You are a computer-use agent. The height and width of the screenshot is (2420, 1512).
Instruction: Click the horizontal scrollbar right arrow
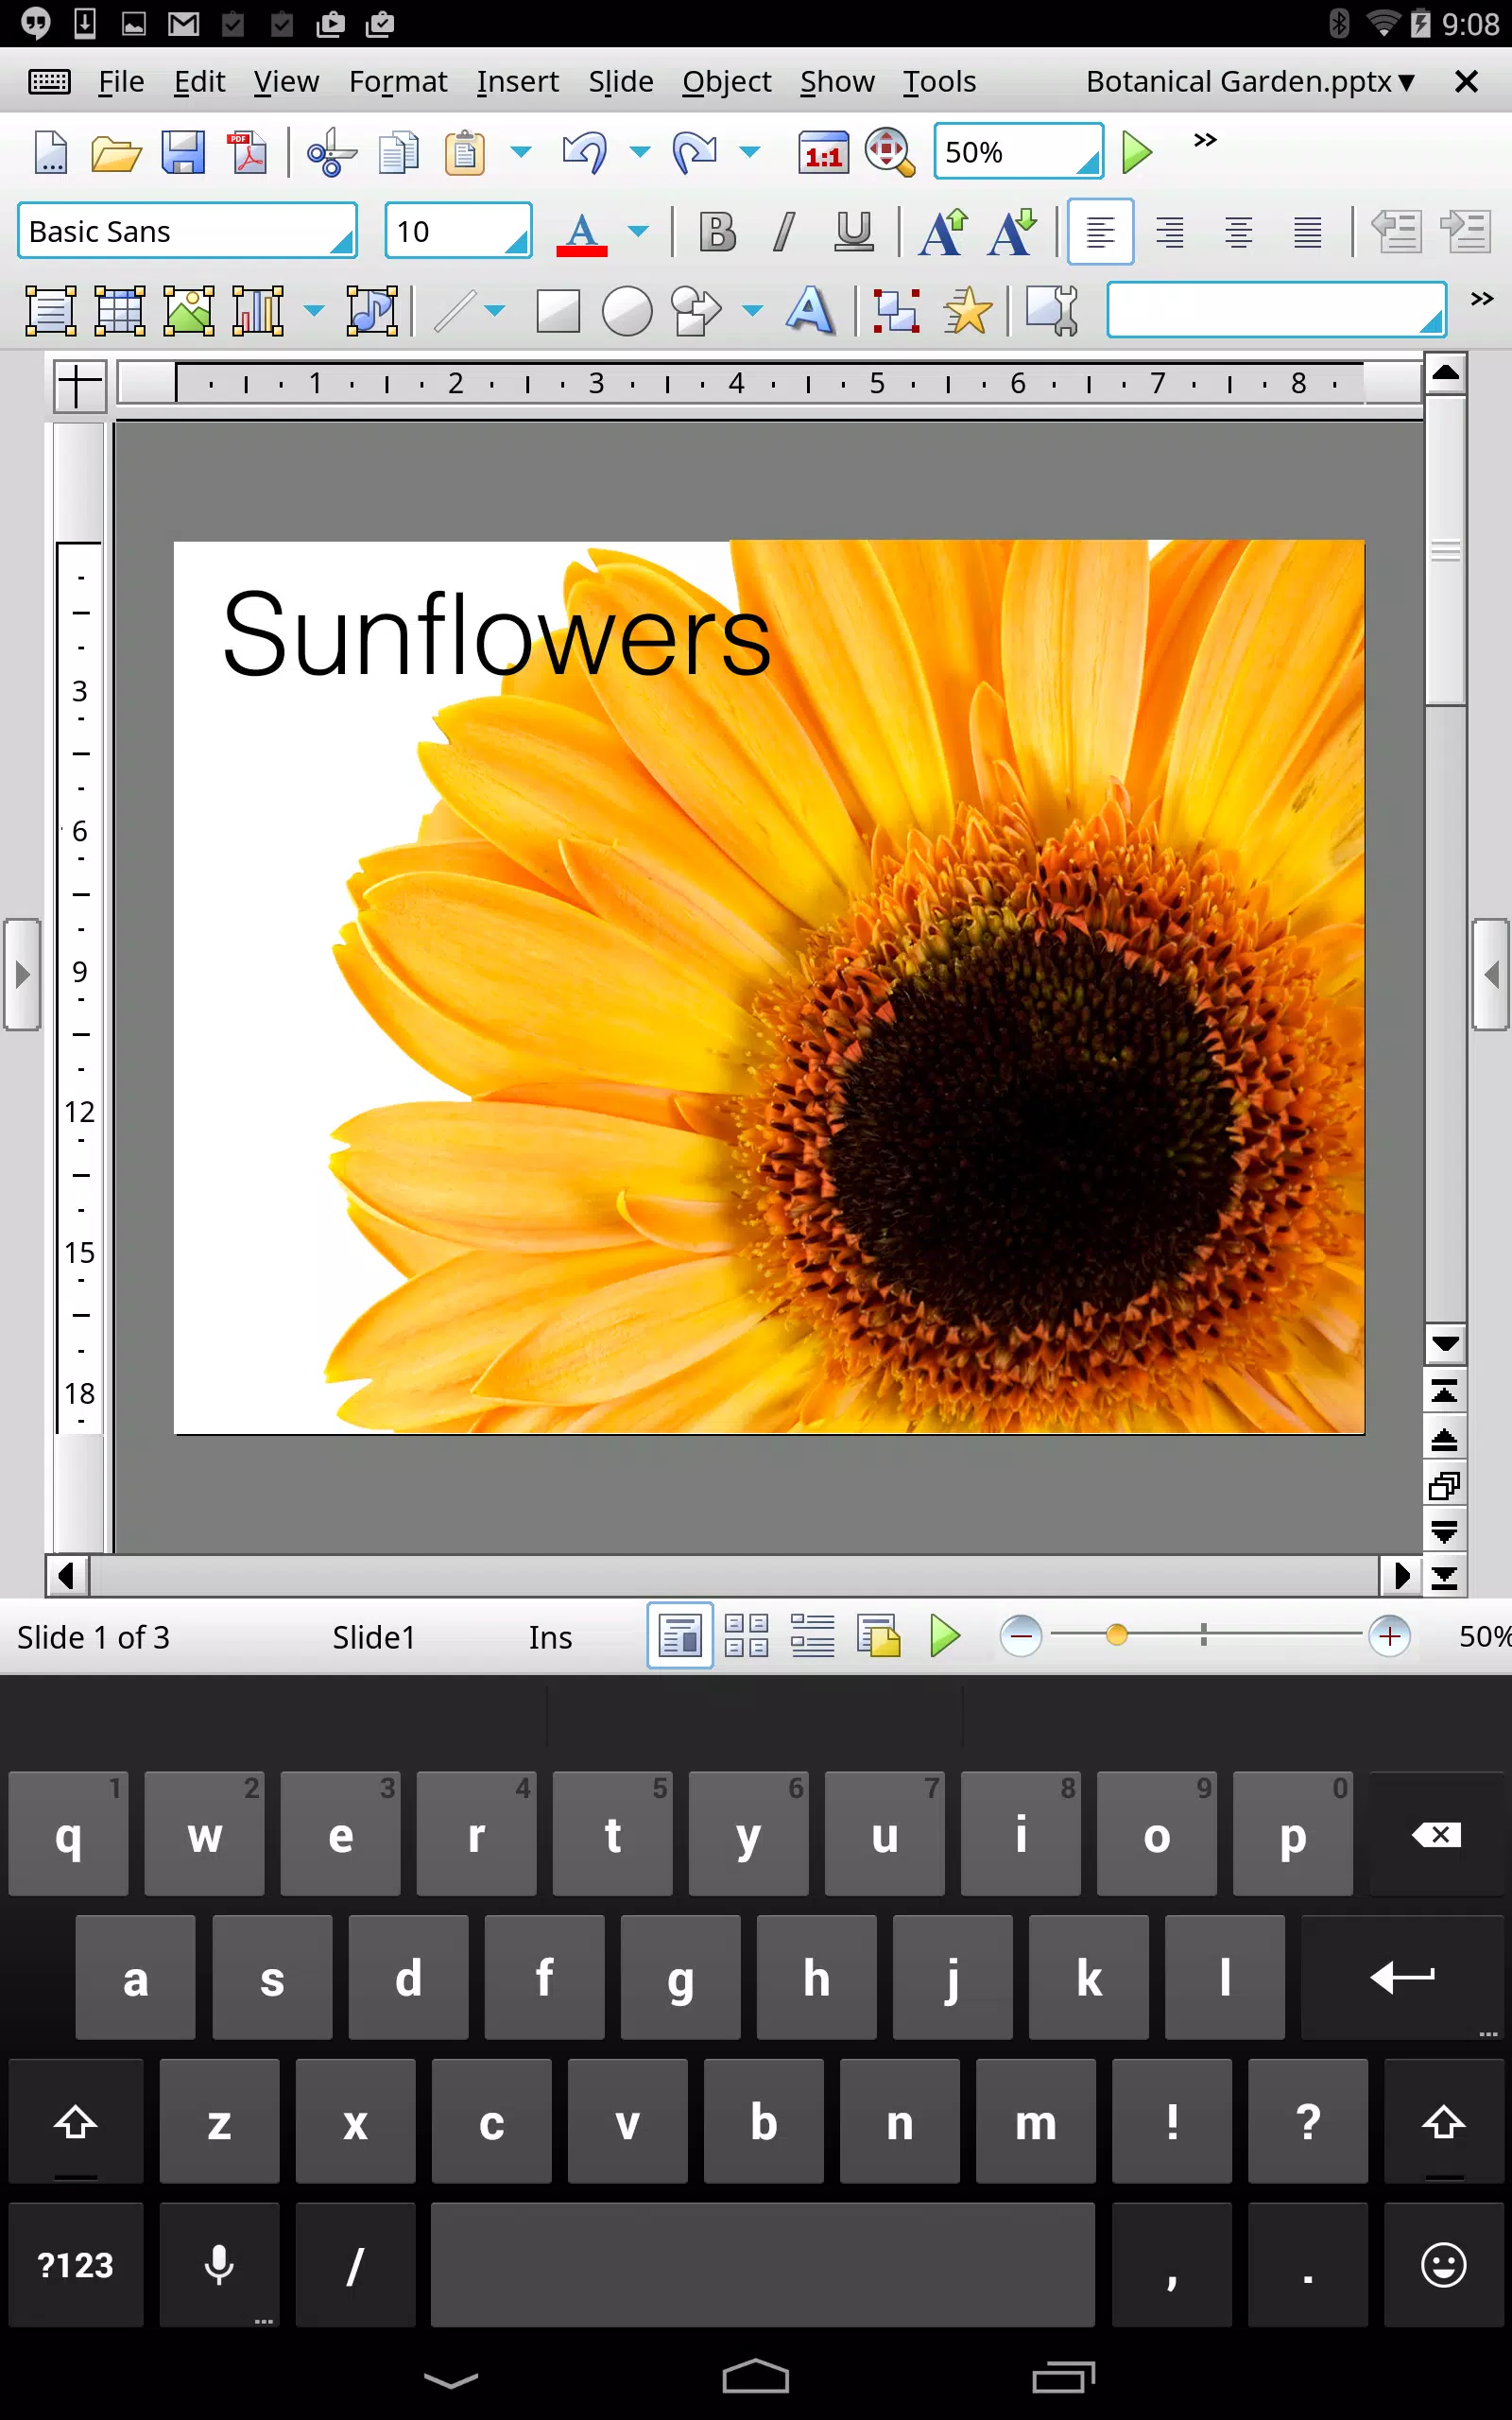pyautogui.click(x=1401, y=1576)
